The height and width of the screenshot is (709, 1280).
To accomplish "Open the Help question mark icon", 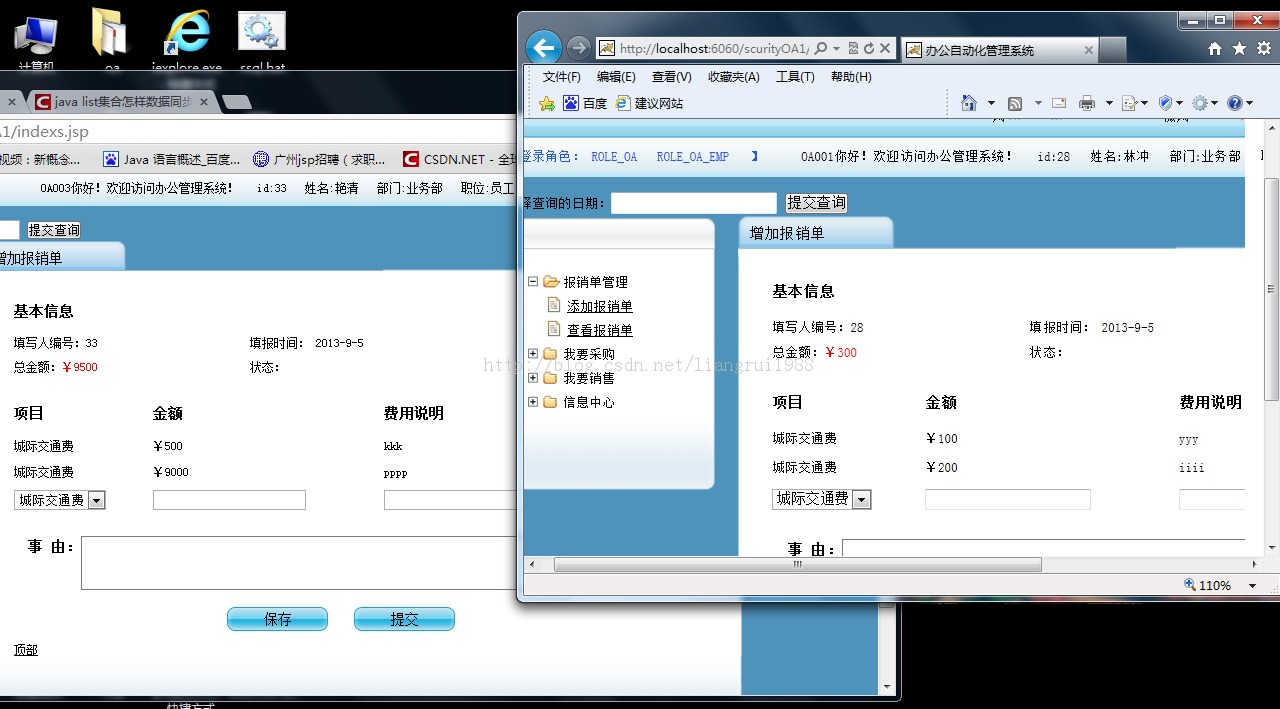I will point(1236,103).
